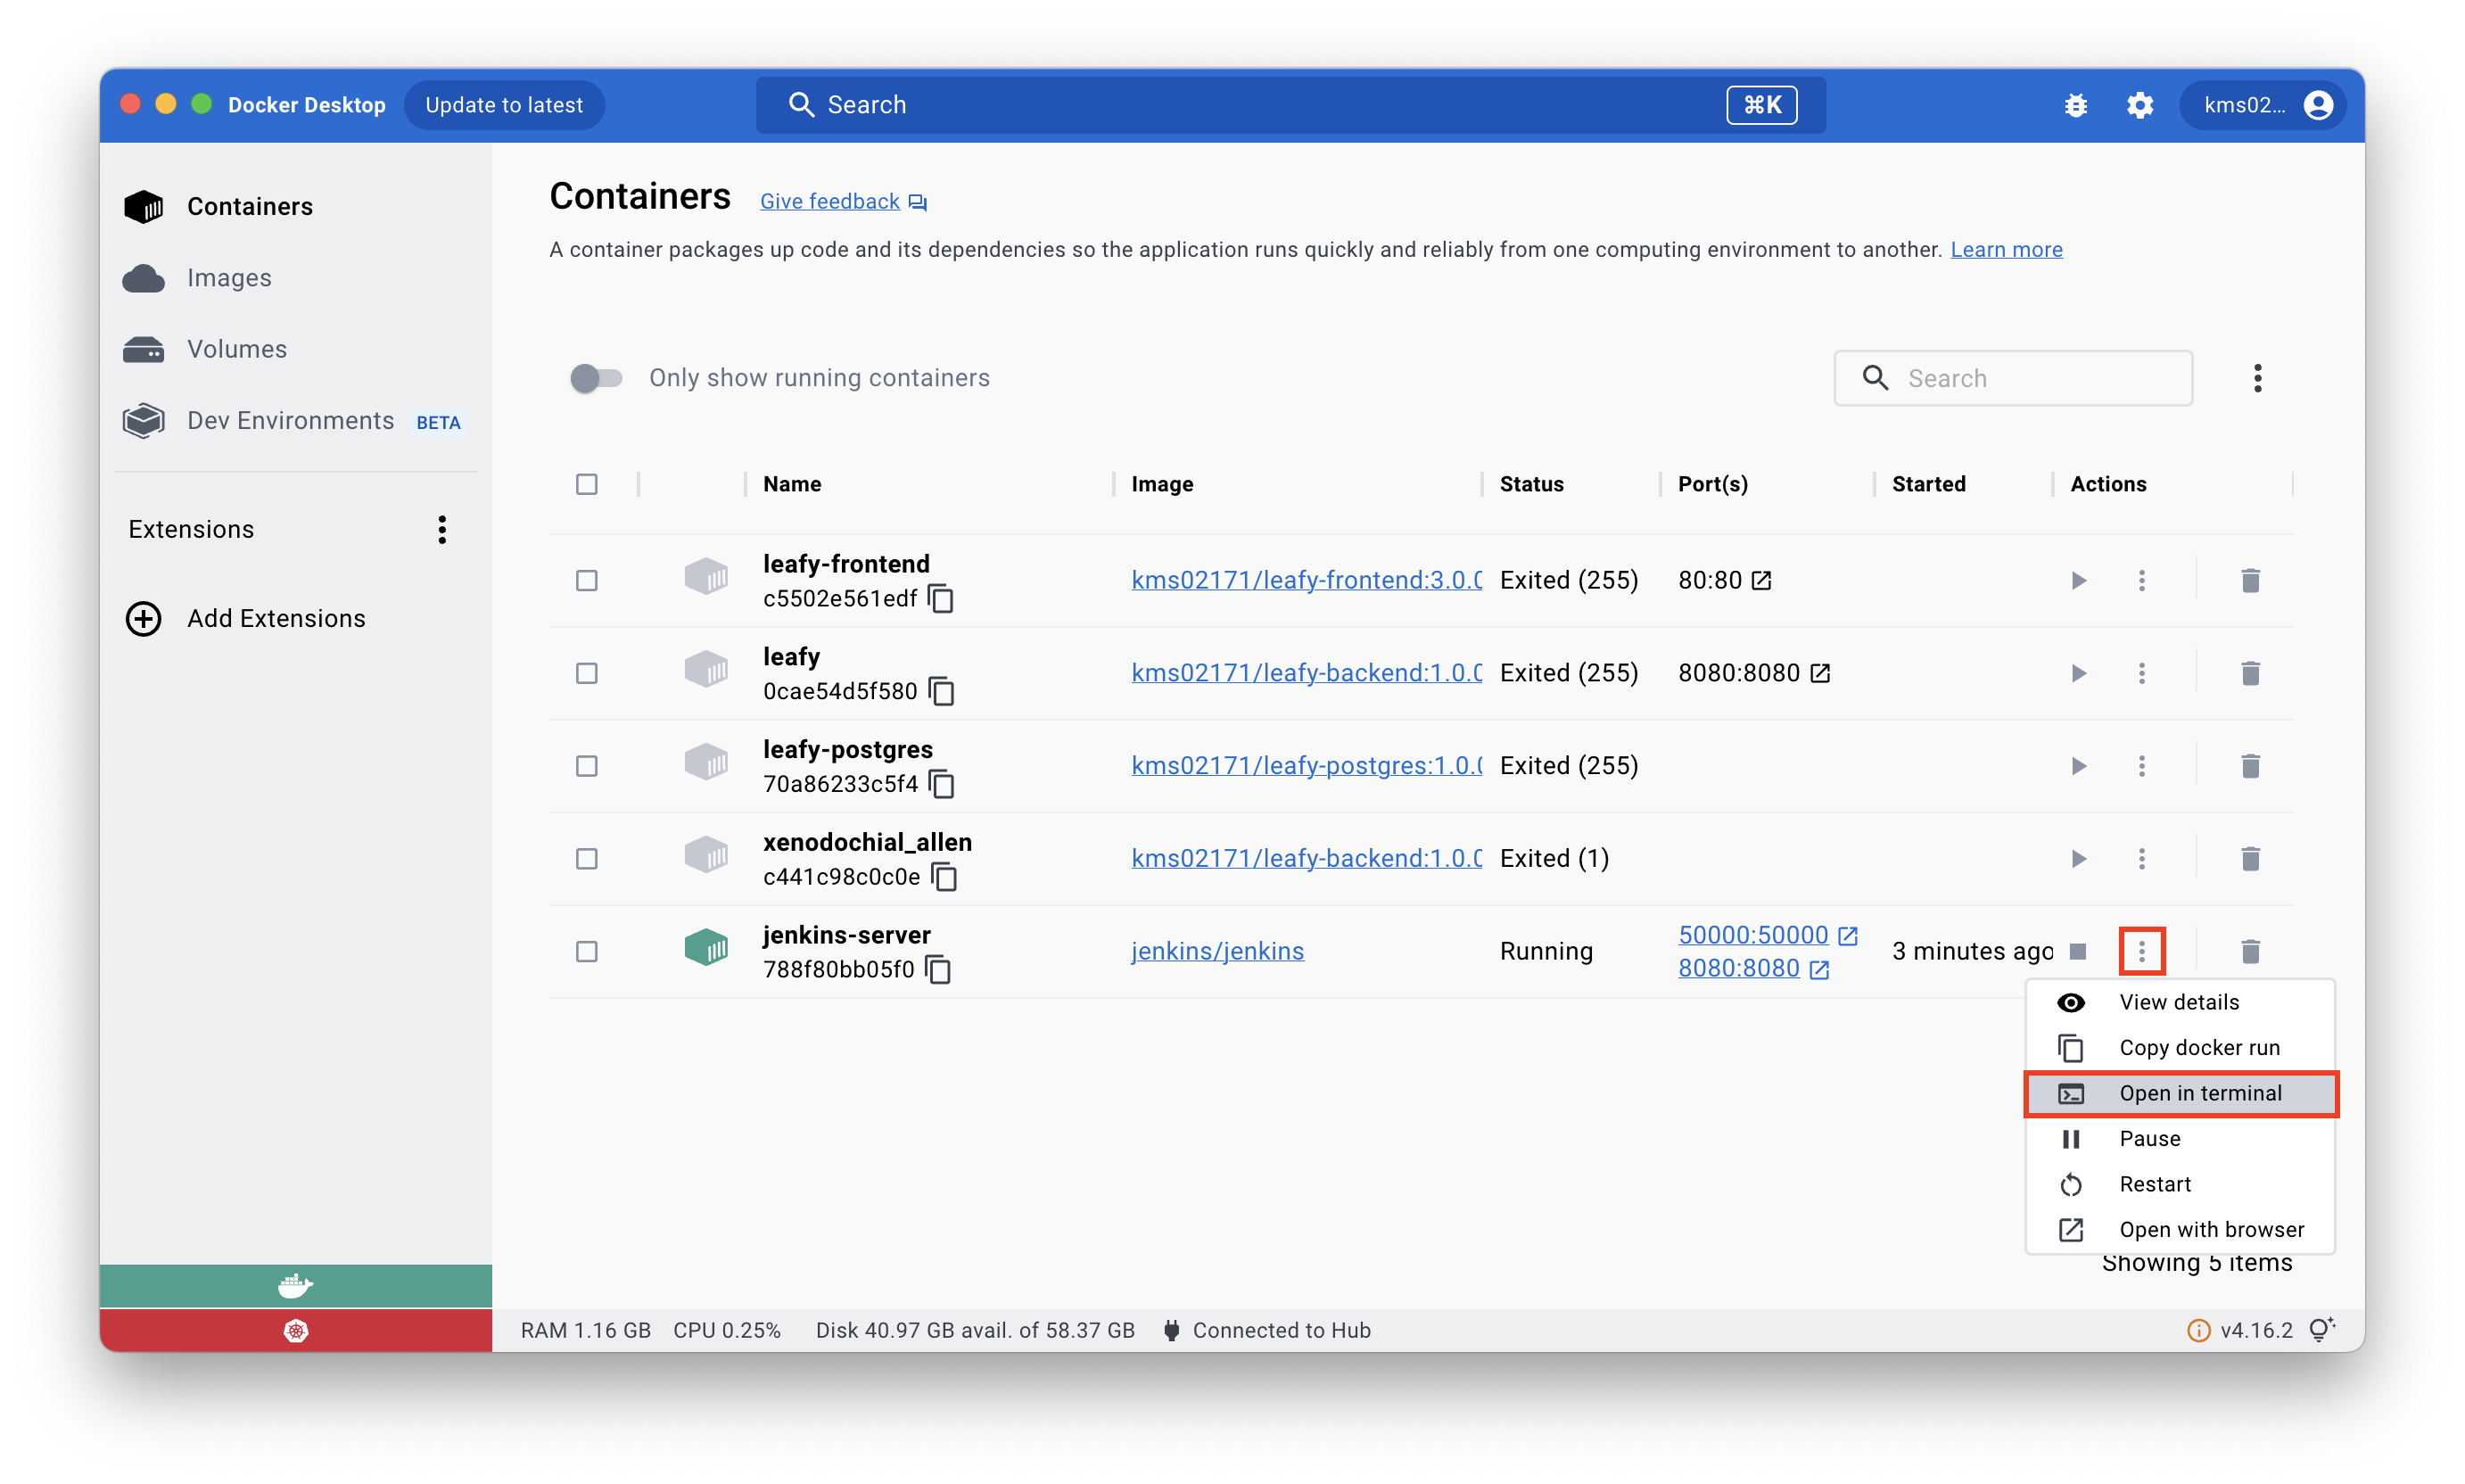Click the Docker whale status icon
This screenshot has width=2465, height=1484.
click(x=296, y=1286)
